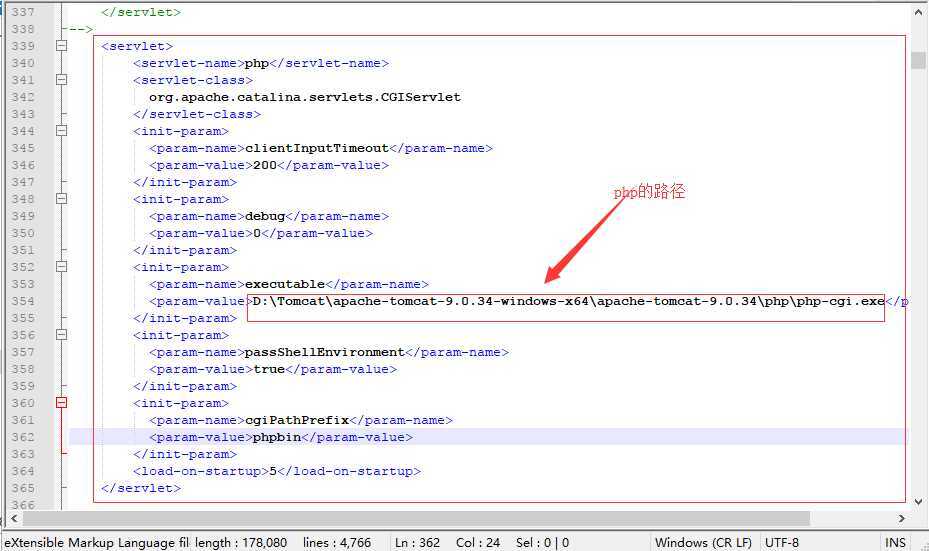The image size is (929, 551).
Task: Click 'Windows (CR LF)' in the status bar
Action: 703,542
